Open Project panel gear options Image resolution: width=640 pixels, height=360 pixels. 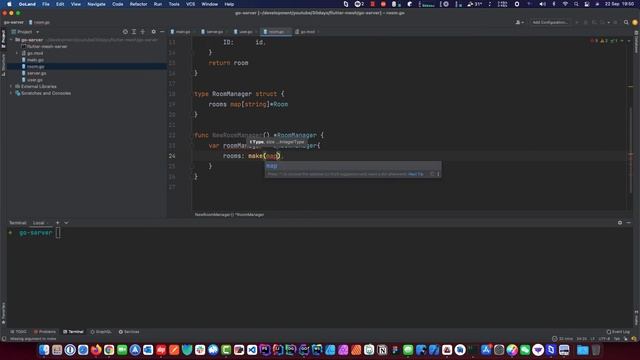tap(153, 32)
